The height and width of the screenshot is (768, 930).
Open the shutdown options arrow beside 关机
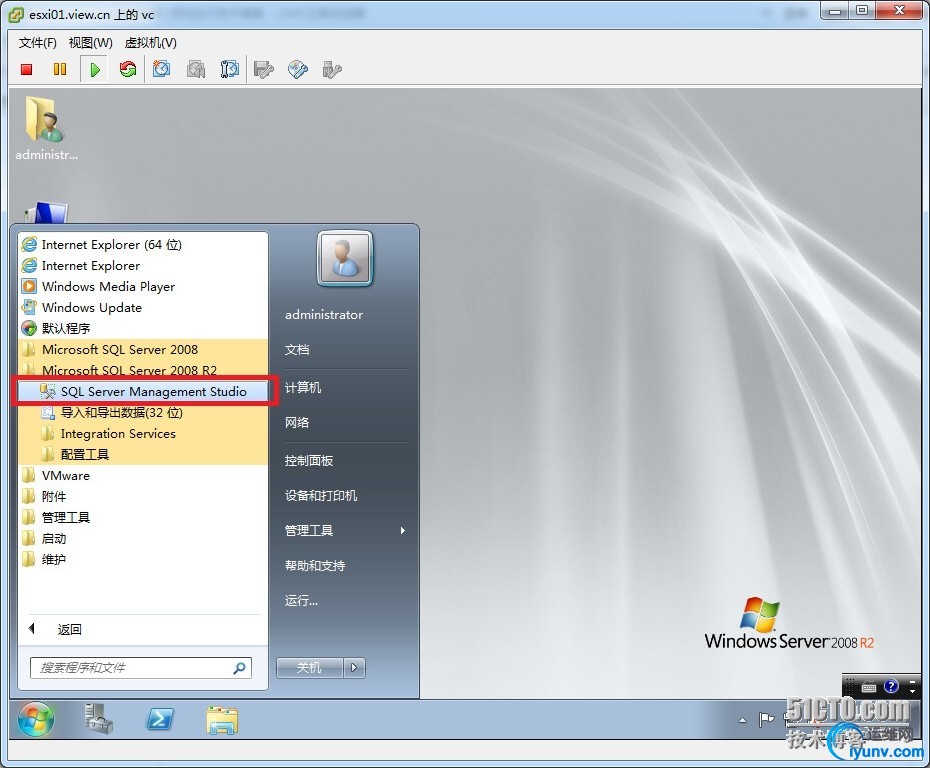point(354,668)
